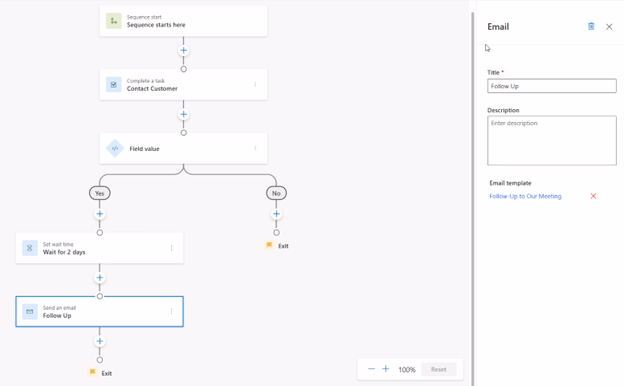
Task: Reset the canvas zoom
Action: coord(439,369)
